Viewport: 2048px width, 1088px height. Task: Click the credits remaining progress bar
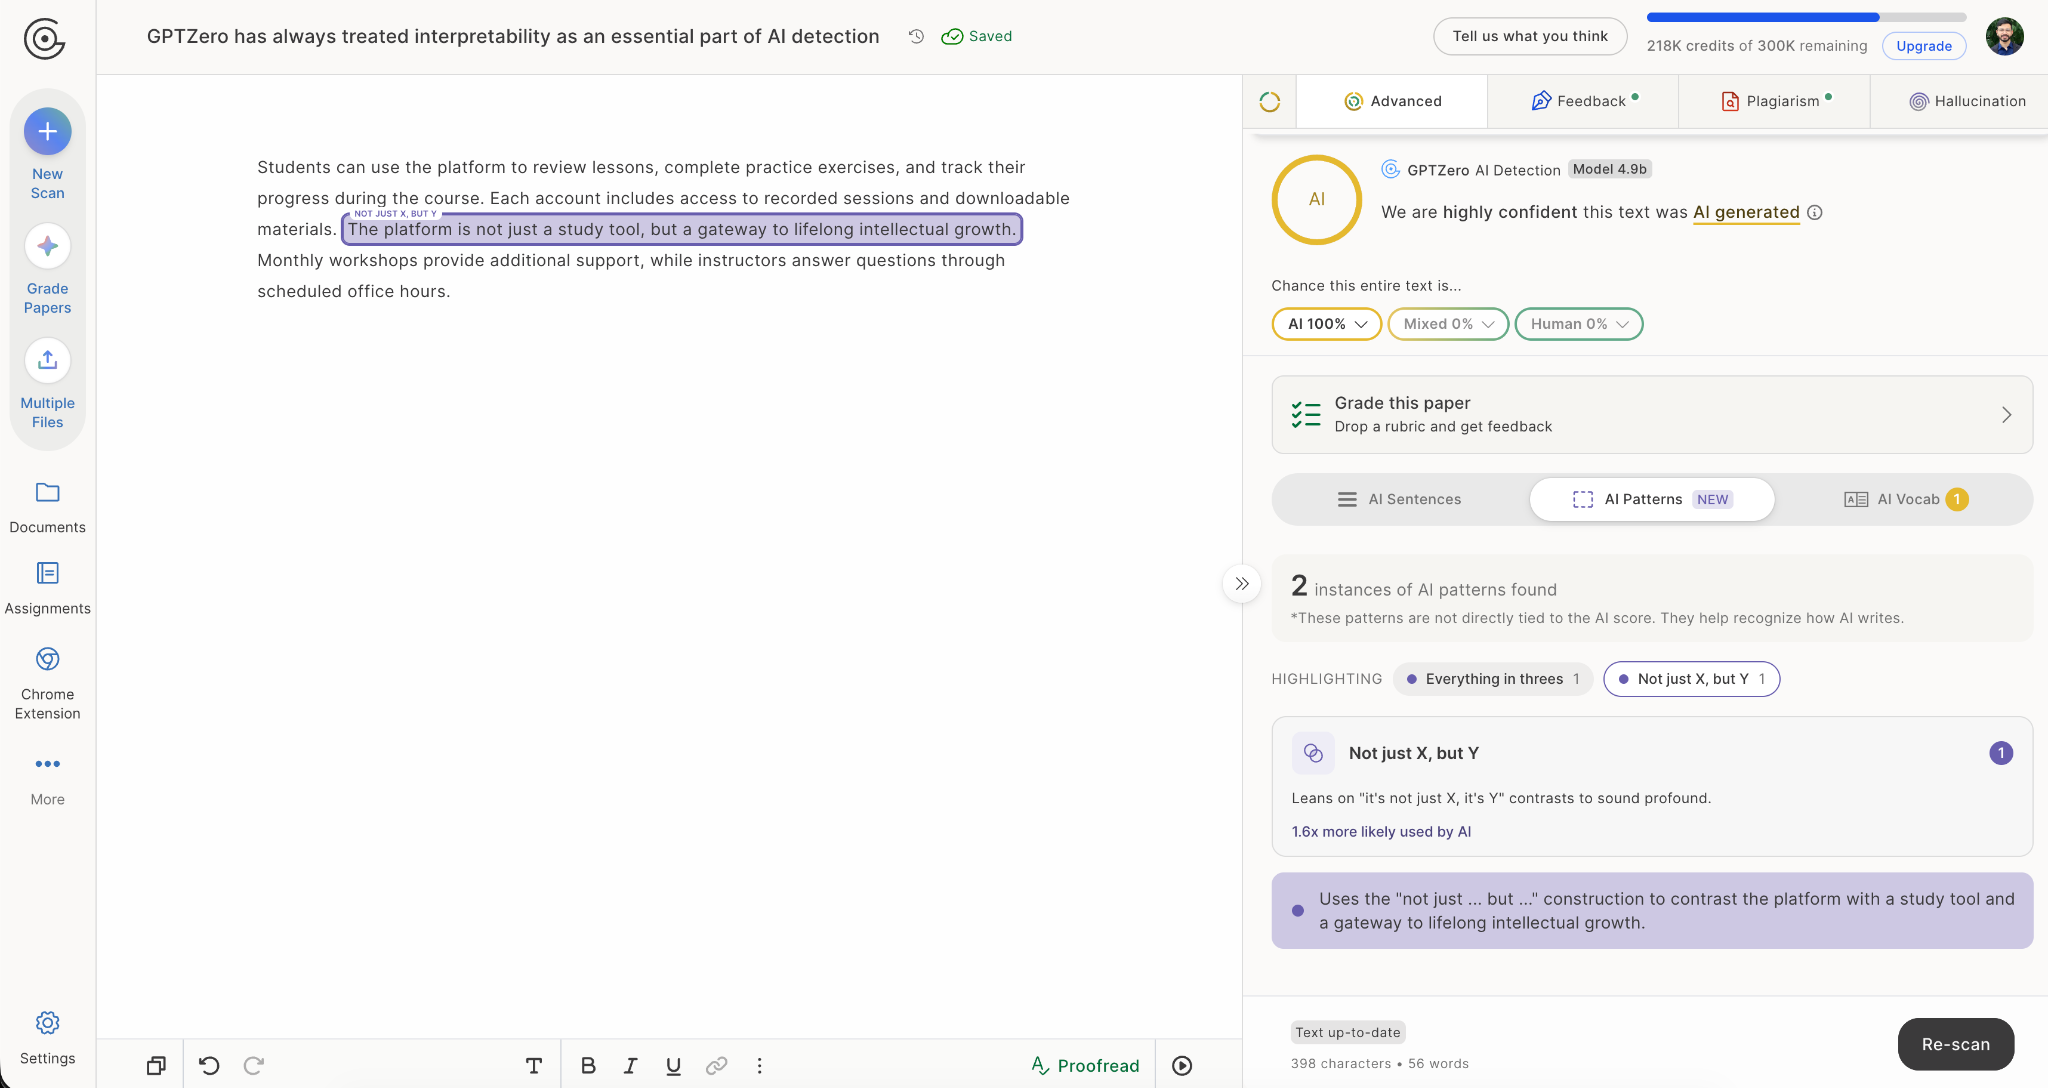coord(1806,17)
